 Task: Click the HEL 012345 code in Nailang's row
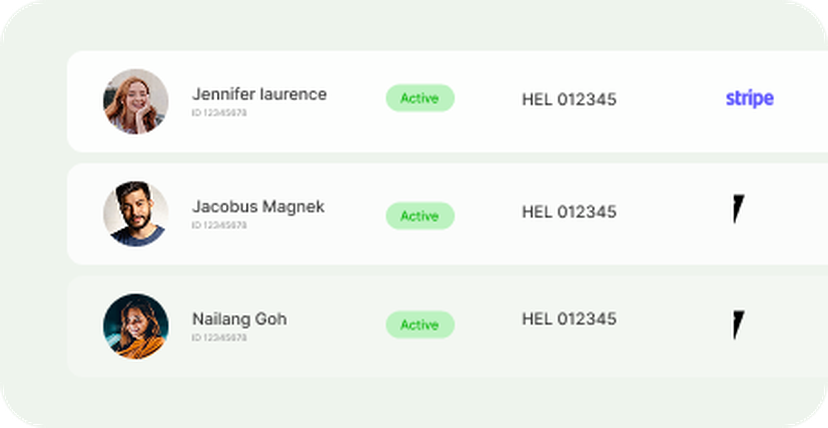click(x=569, y=319)
